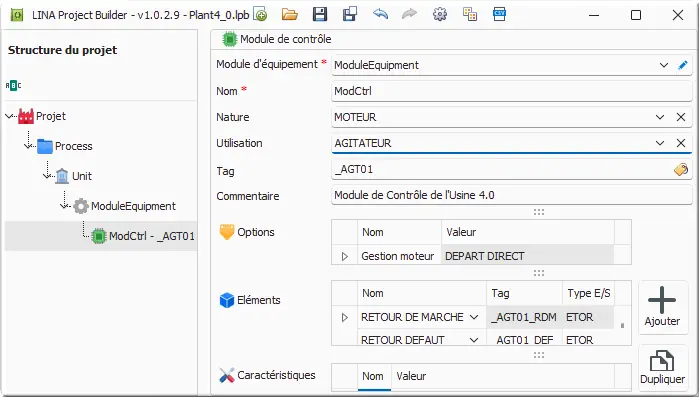Open the RETOUR DEFAUT dropdown arrow

(x=474, y=340)
